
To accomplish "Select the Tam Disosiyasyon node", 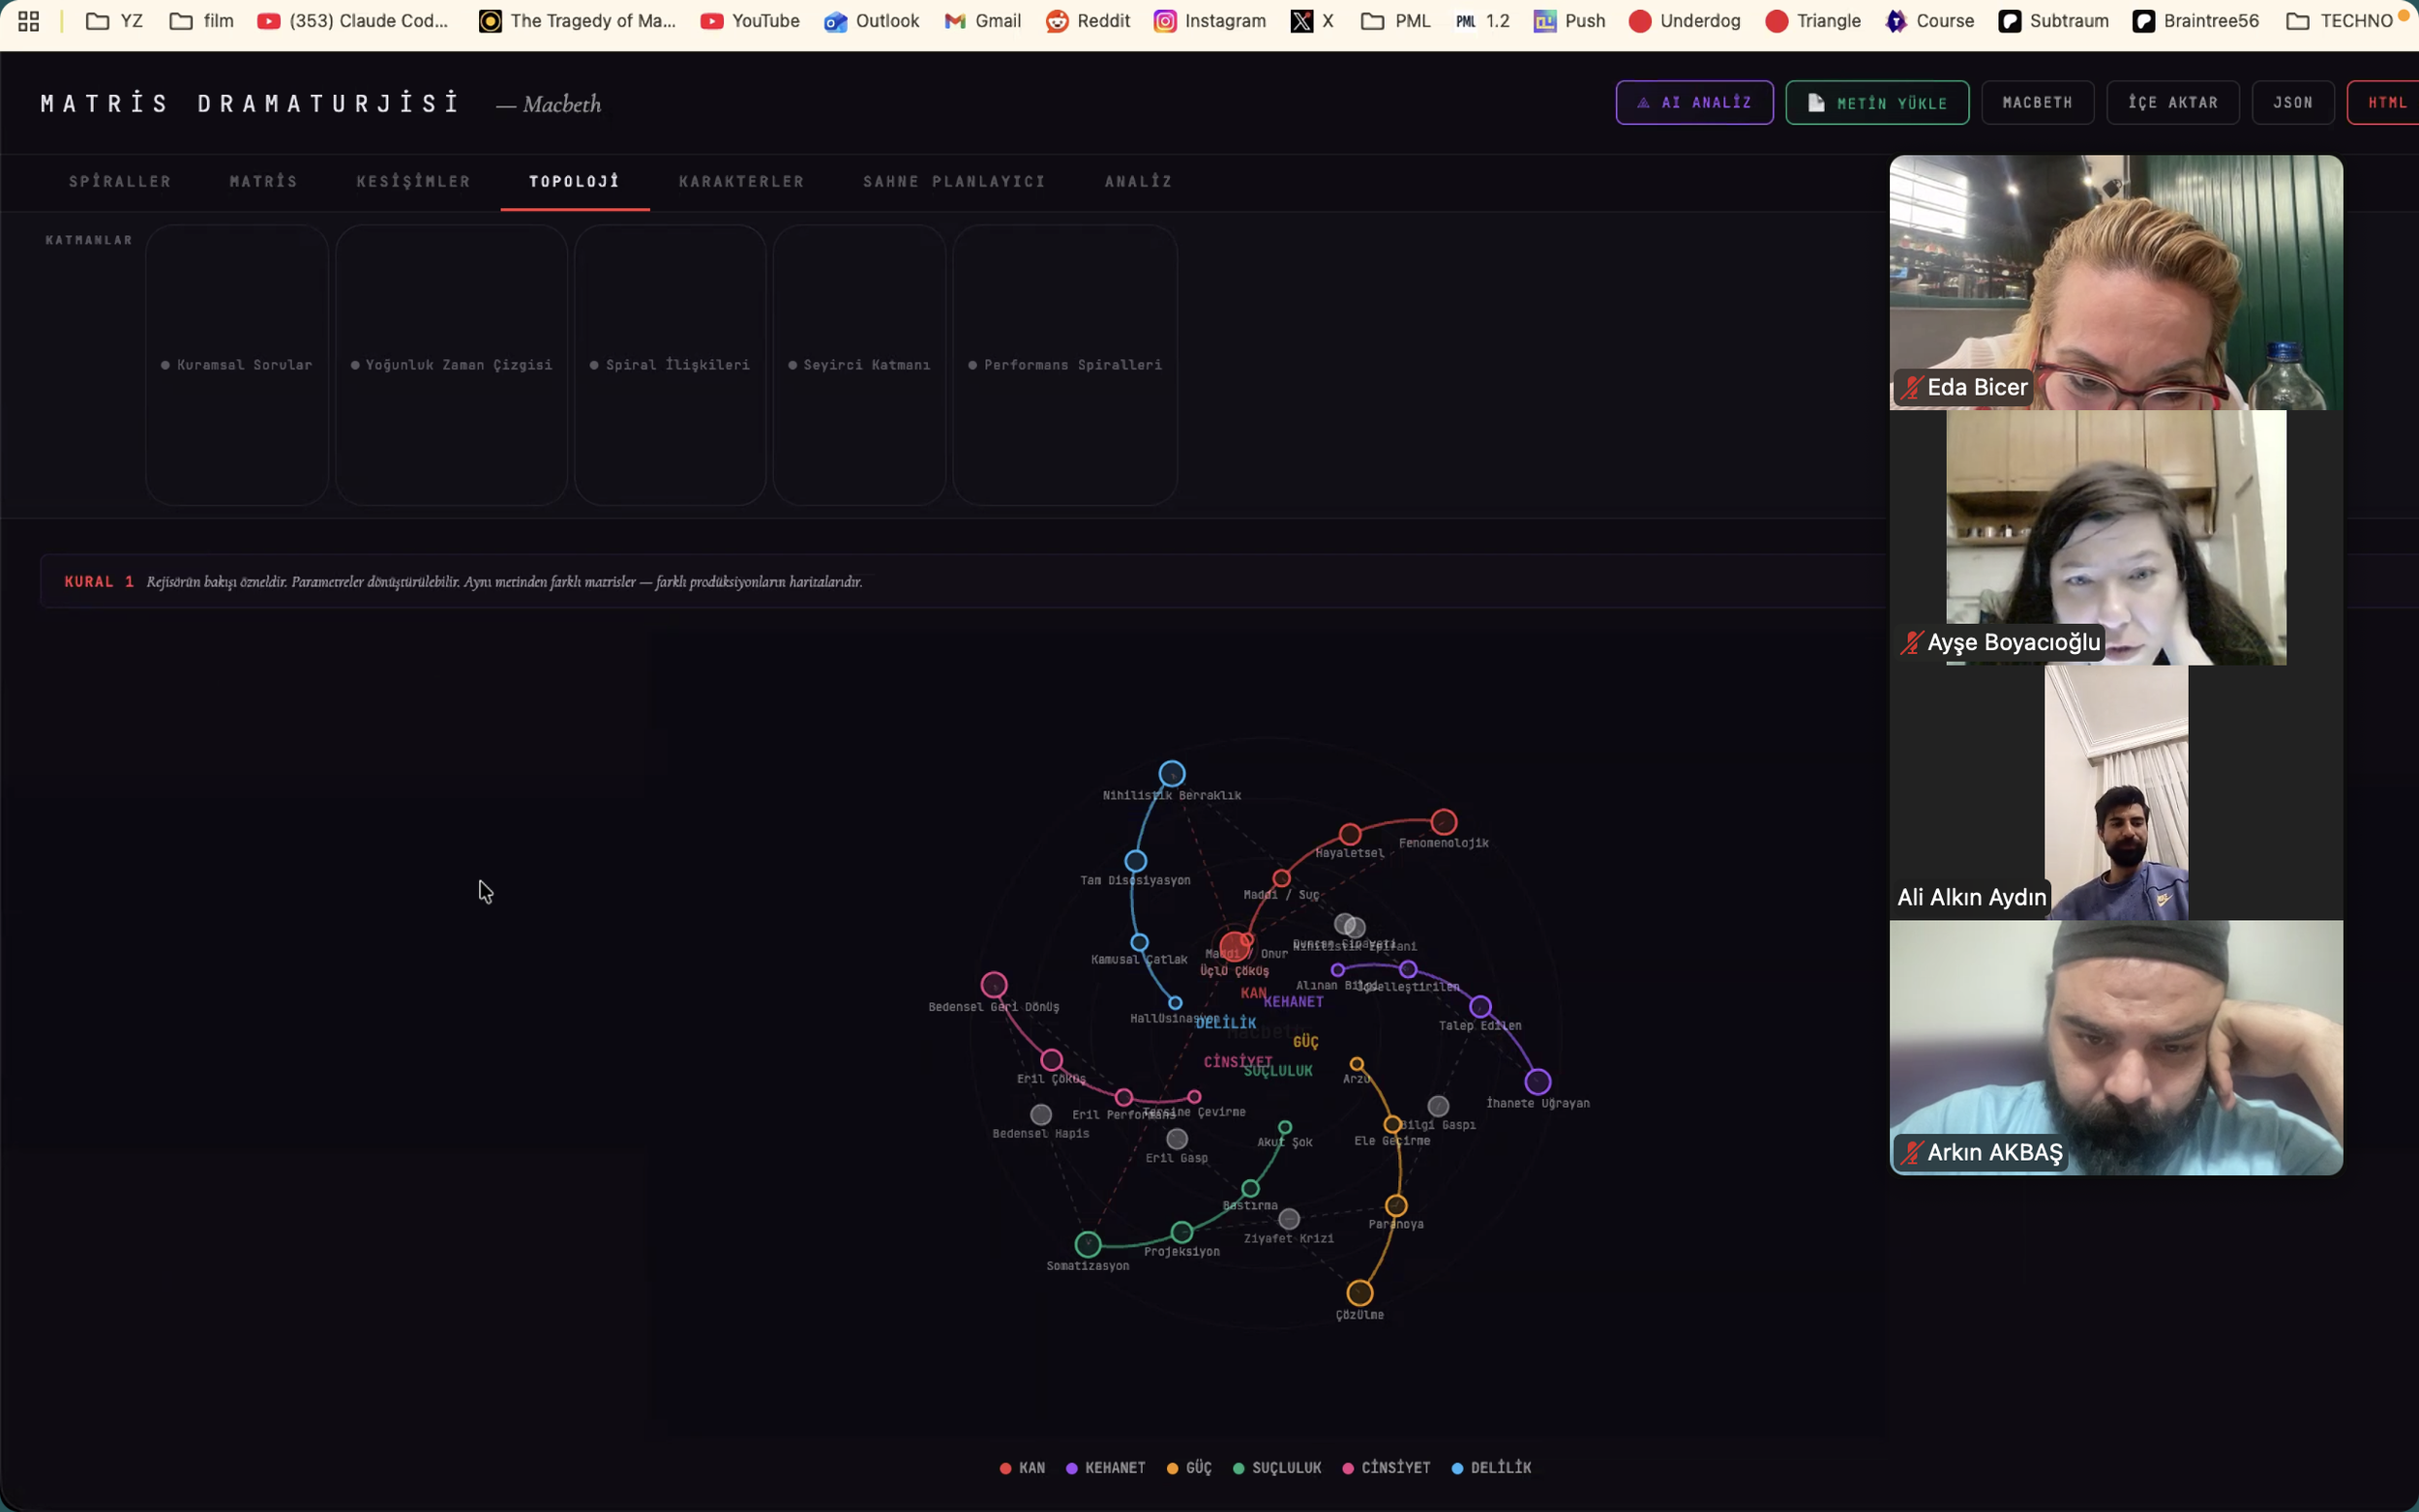I will pyautogui.click(x=1135, y=861).
